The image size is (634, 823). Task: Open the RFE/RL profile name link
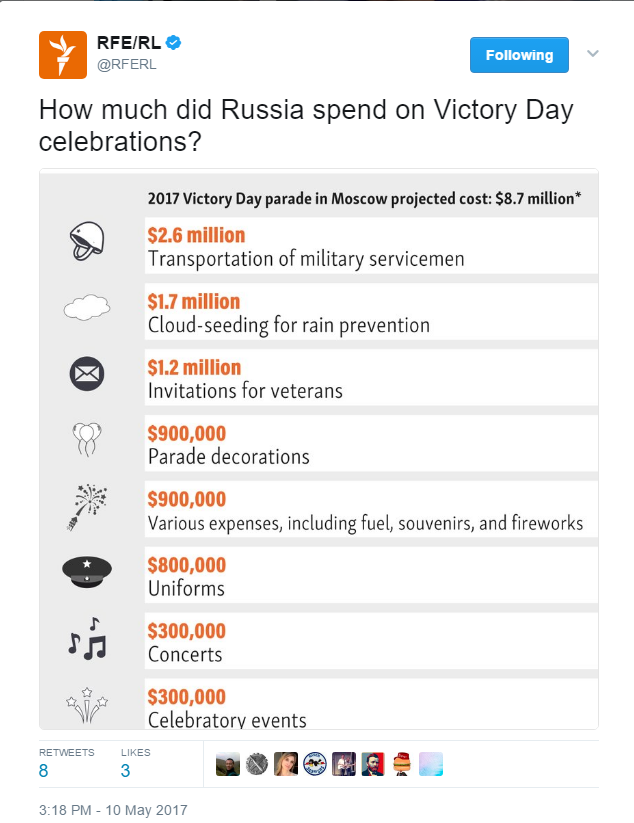[x=128, y=43]
